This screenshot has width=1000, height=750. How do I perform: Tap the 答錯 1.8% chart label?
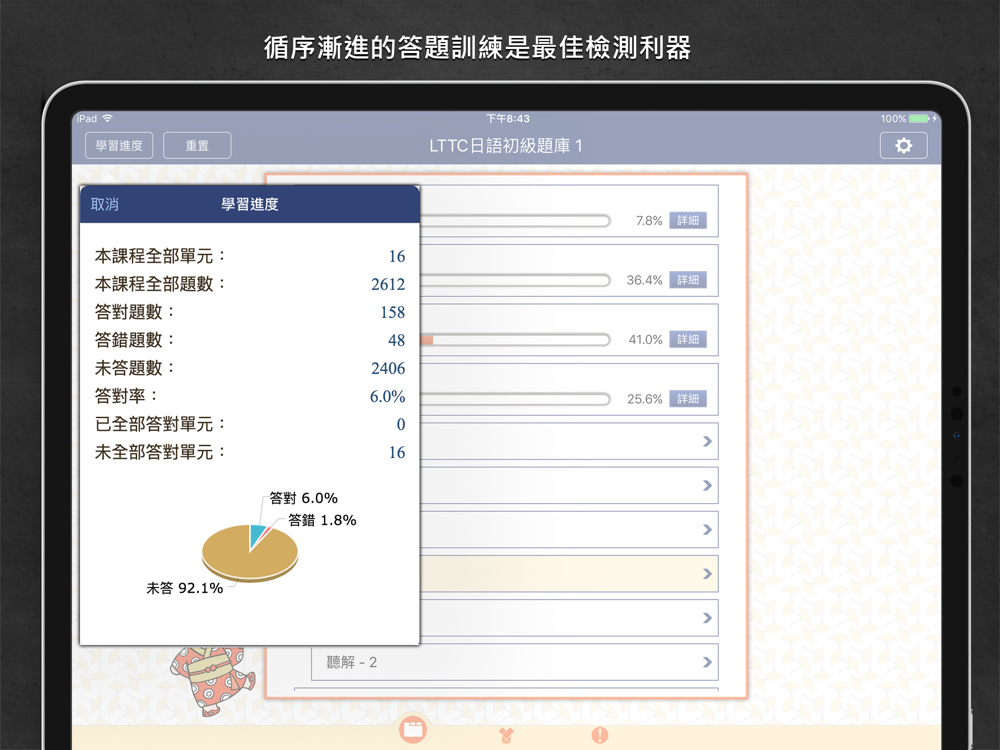(x=322, y=520)
